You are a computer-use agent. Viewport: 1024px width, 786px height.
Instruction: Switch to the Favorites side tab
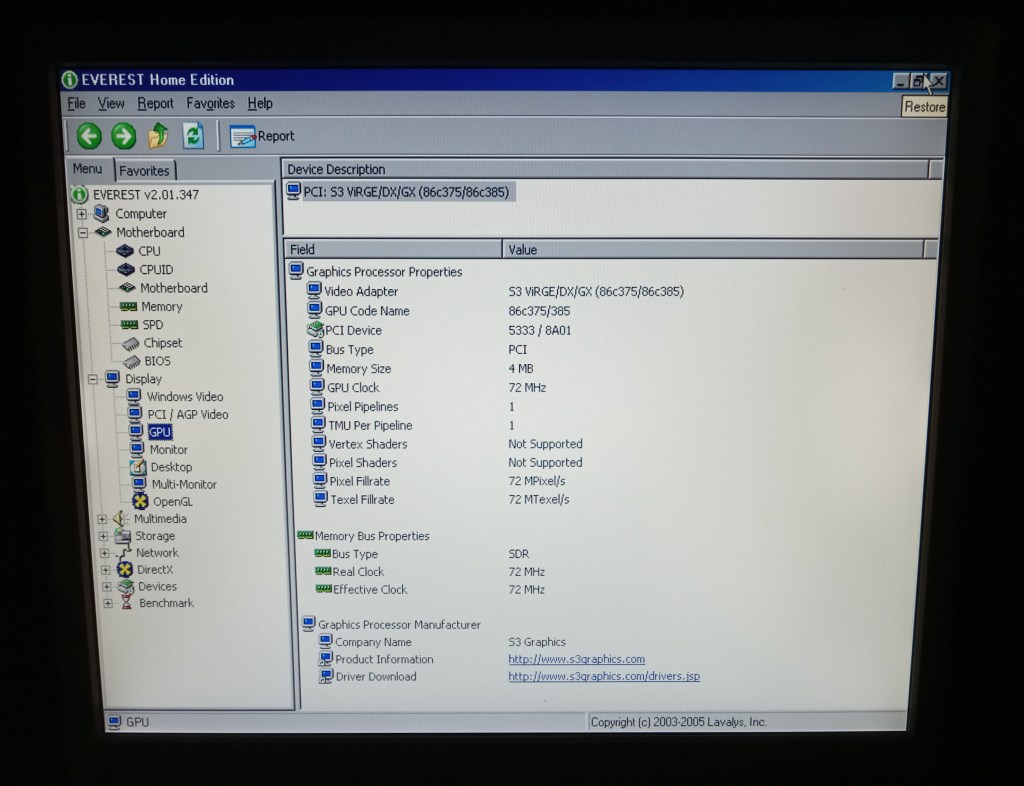tap(145, 171)
